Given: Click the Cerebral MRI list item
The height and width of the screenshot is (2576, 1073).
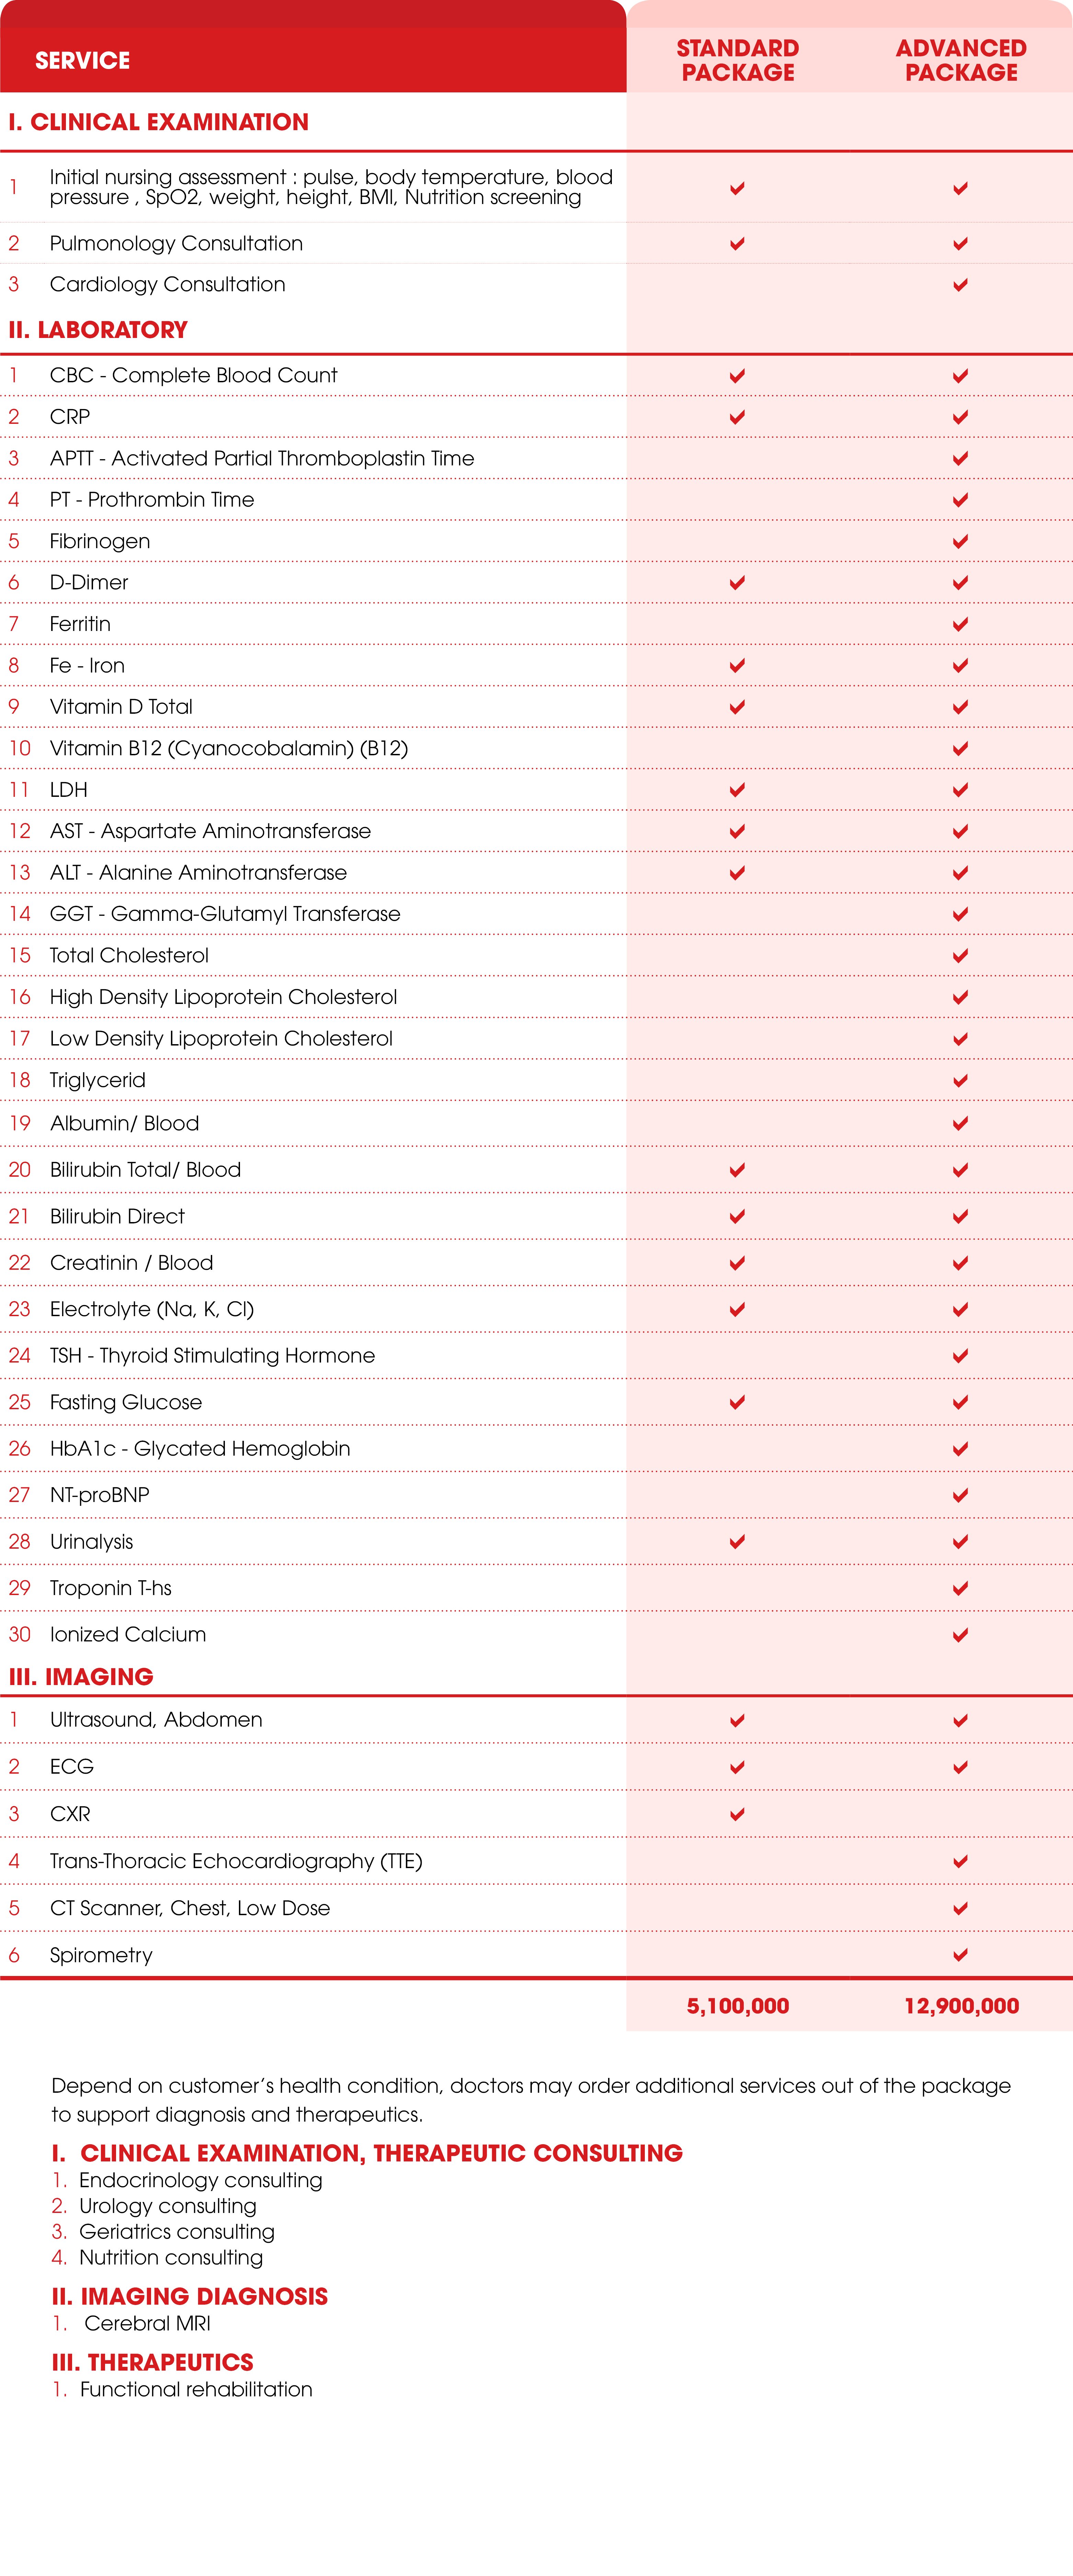Looking at the screenshot, I should (x=147, y=2323).
